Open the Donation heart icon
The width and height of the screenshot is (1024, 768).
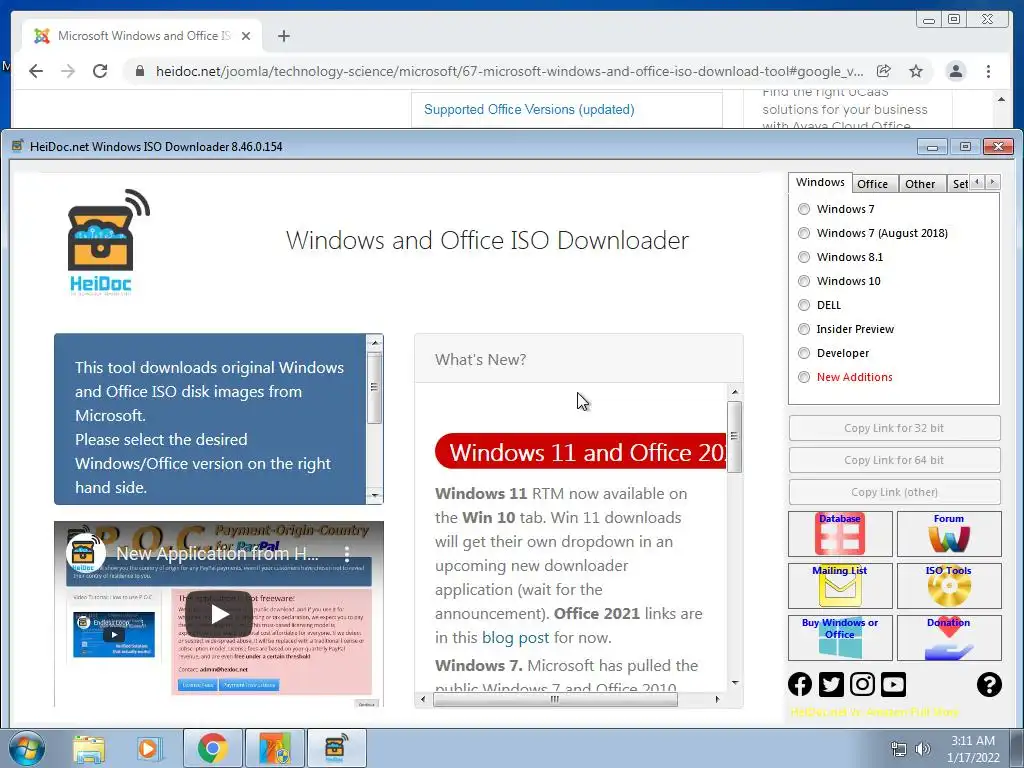(949, 638)
